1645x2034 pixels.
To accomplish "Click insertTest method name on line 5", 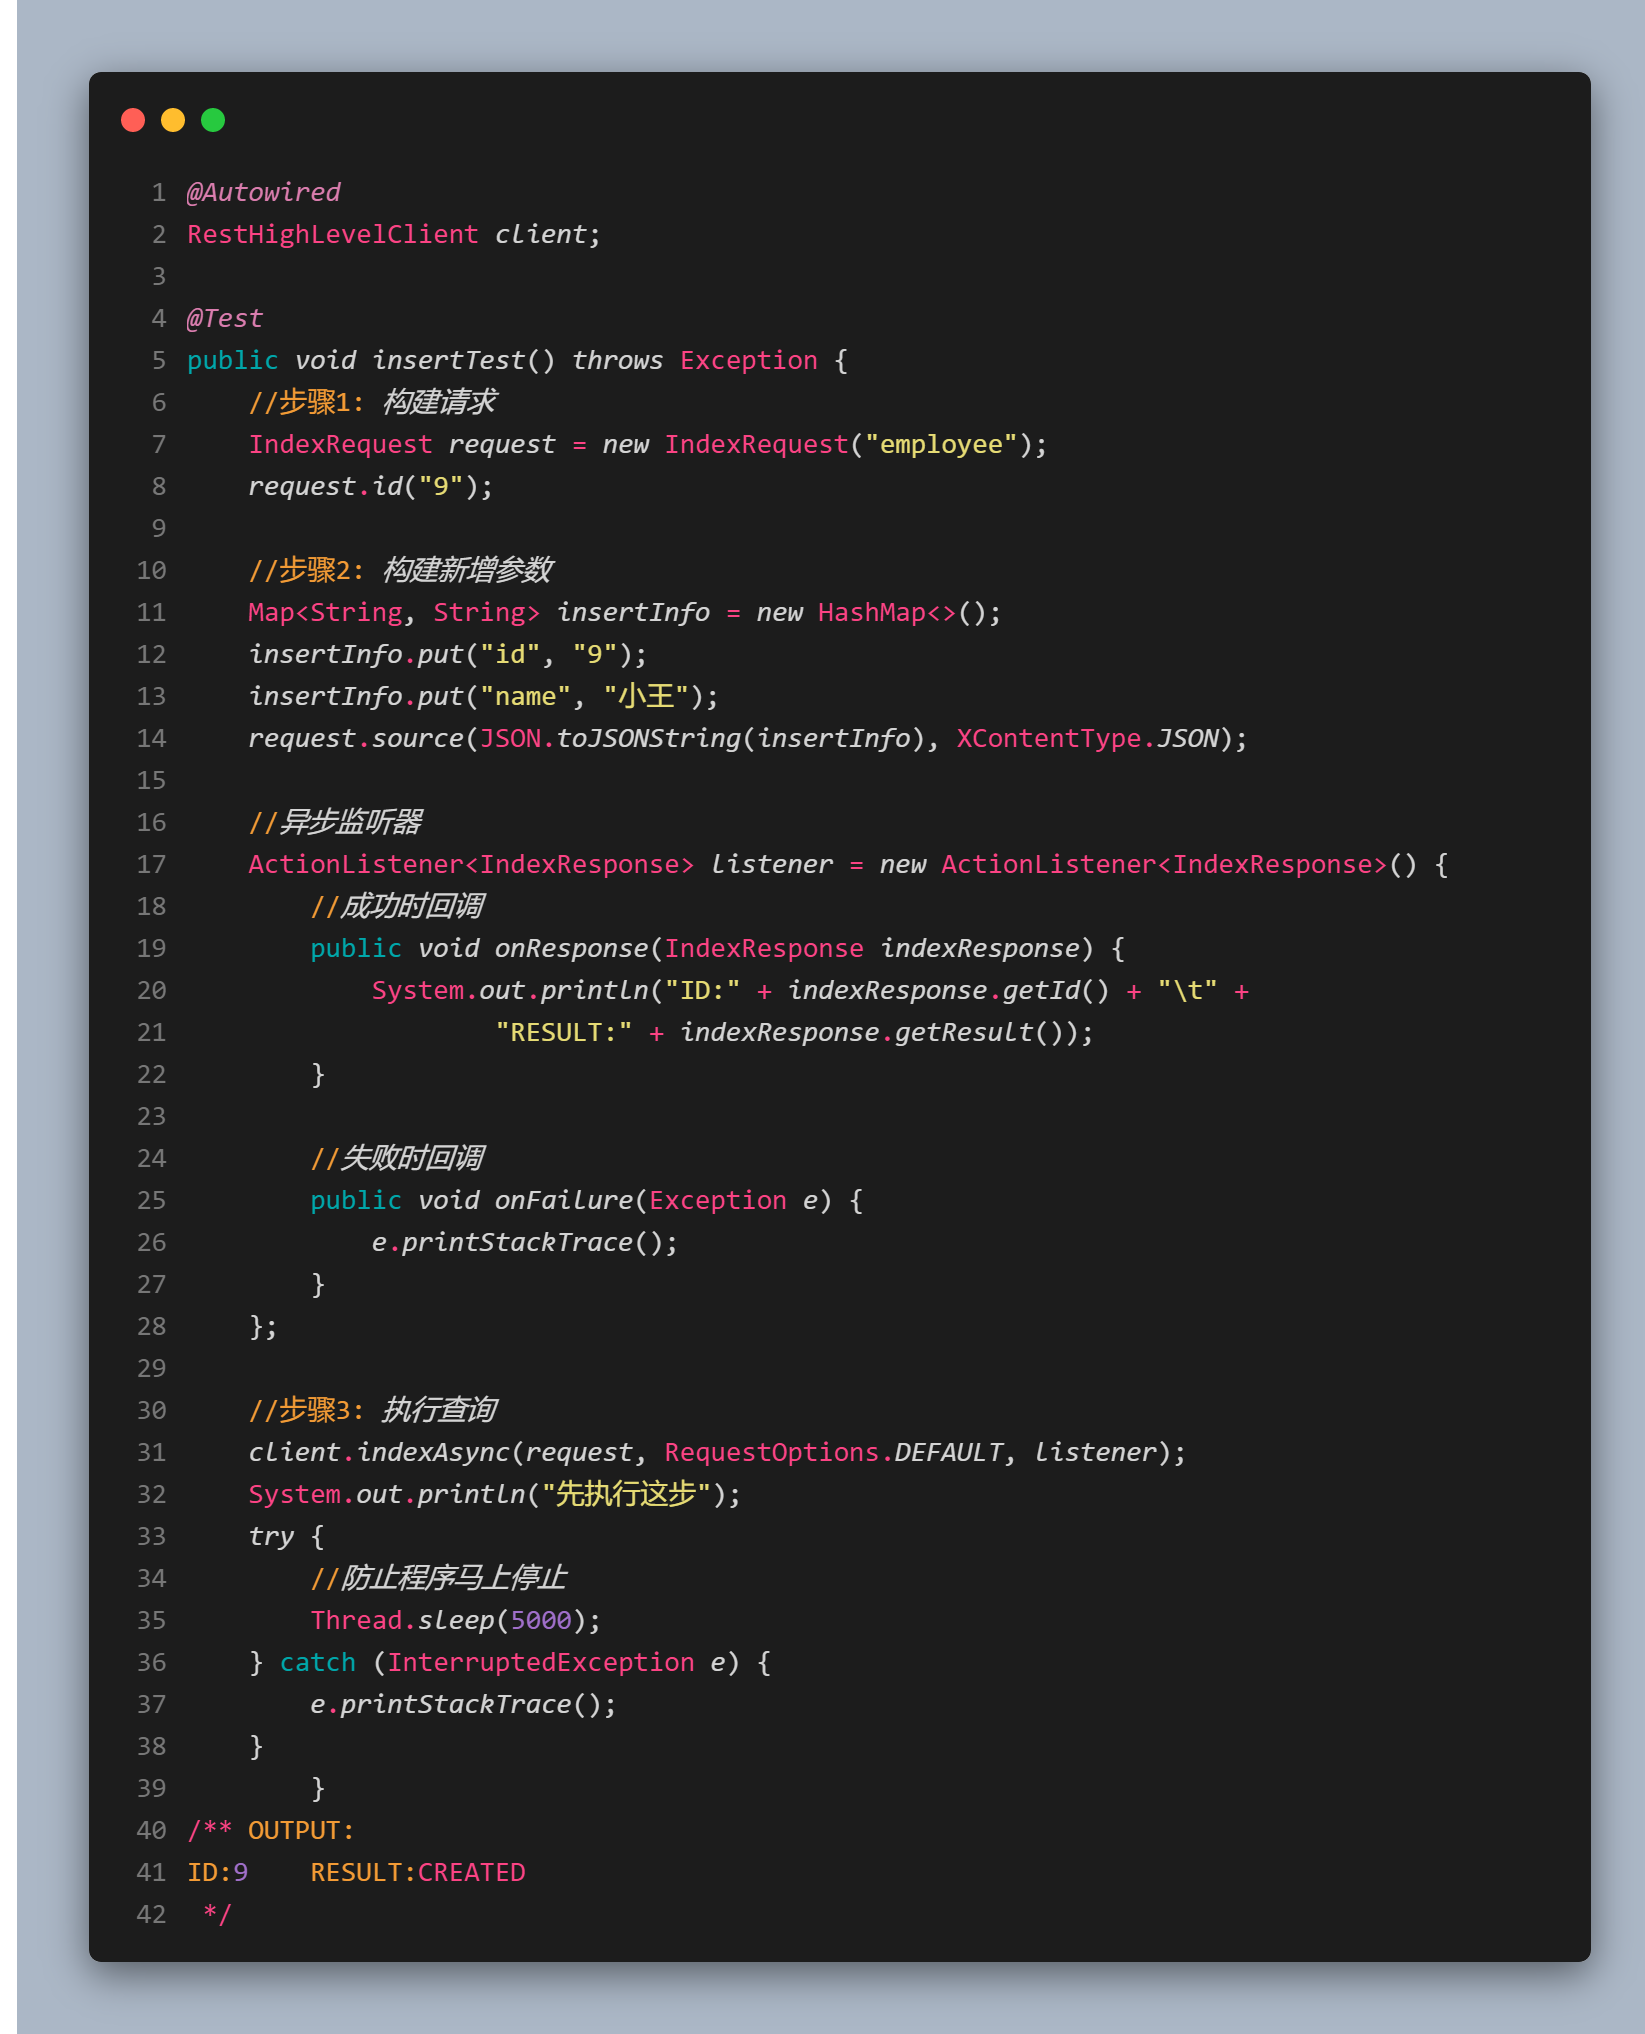I will coord(449,360).
